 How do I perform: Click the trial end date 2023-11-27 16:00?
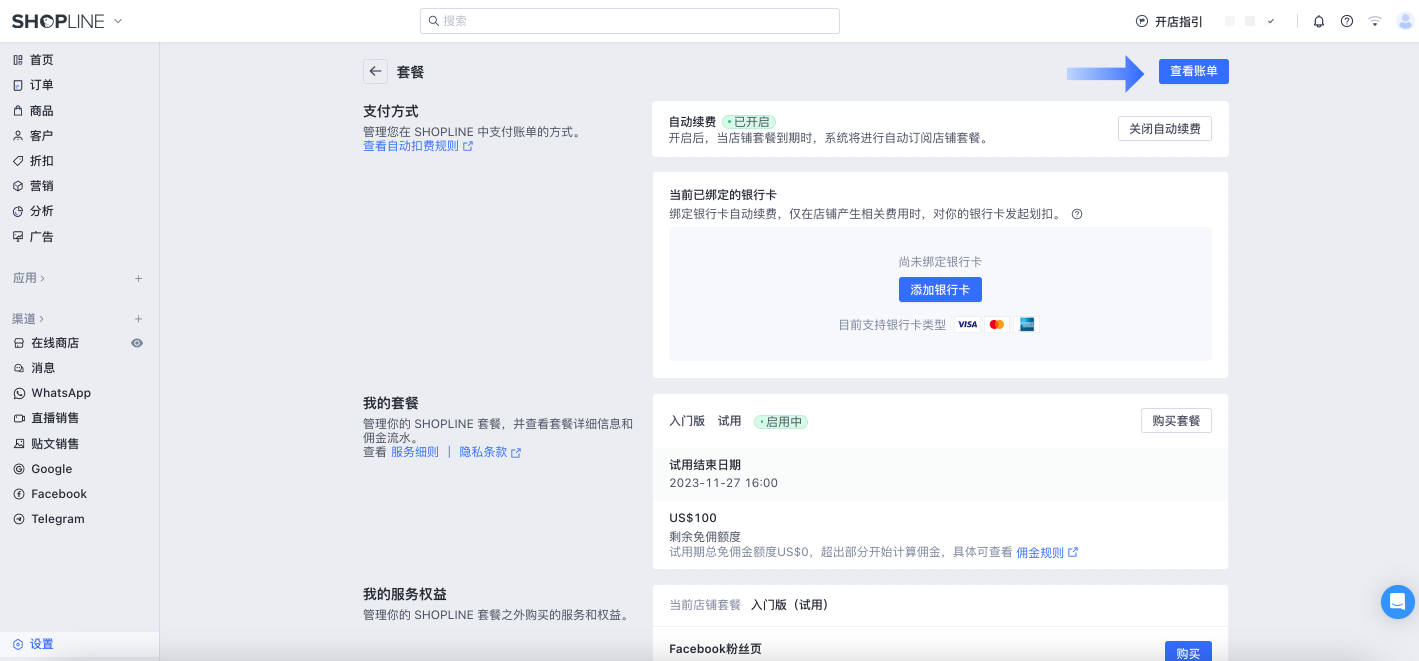coord(723,483)
